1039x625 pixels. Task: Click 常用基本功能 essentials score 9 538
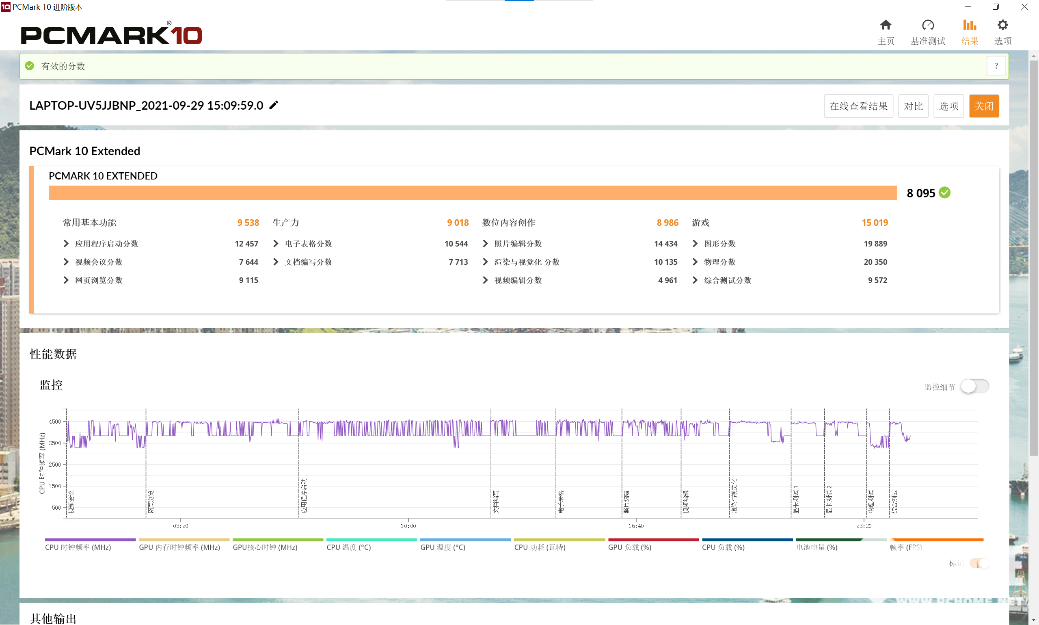pyautogui.click(x=248, y=223)
